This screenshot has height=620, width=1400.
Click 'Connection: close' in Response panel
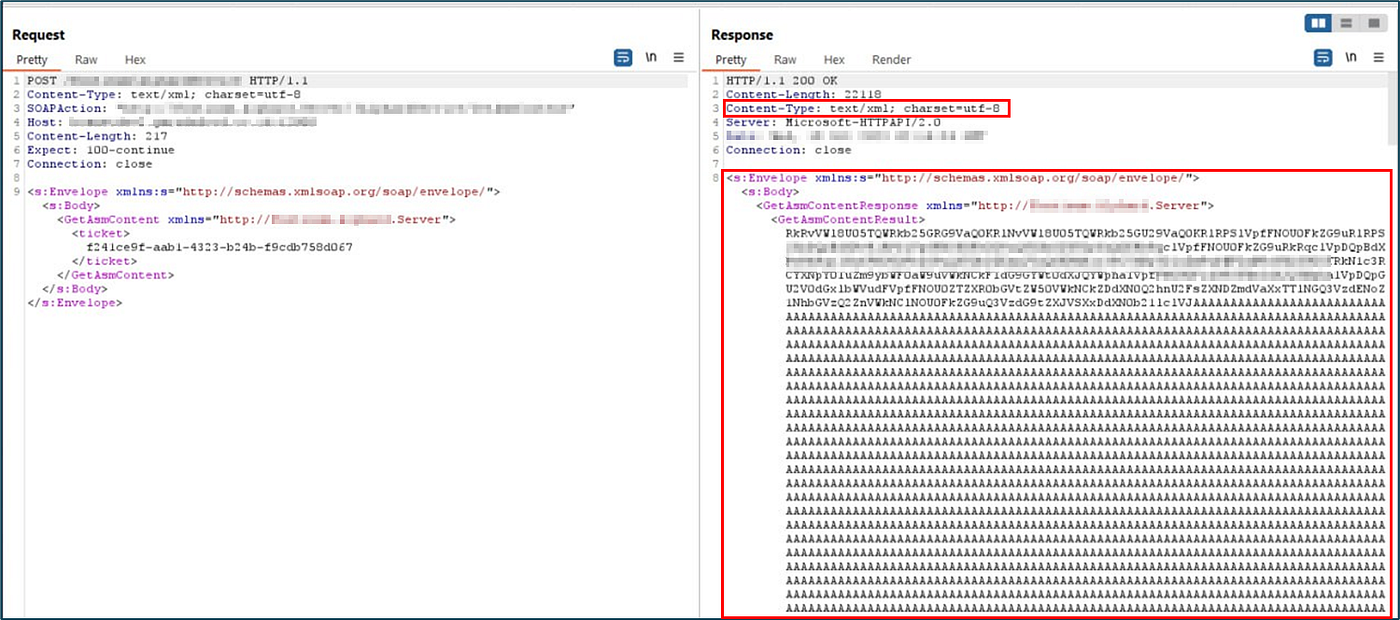point(789,150)
